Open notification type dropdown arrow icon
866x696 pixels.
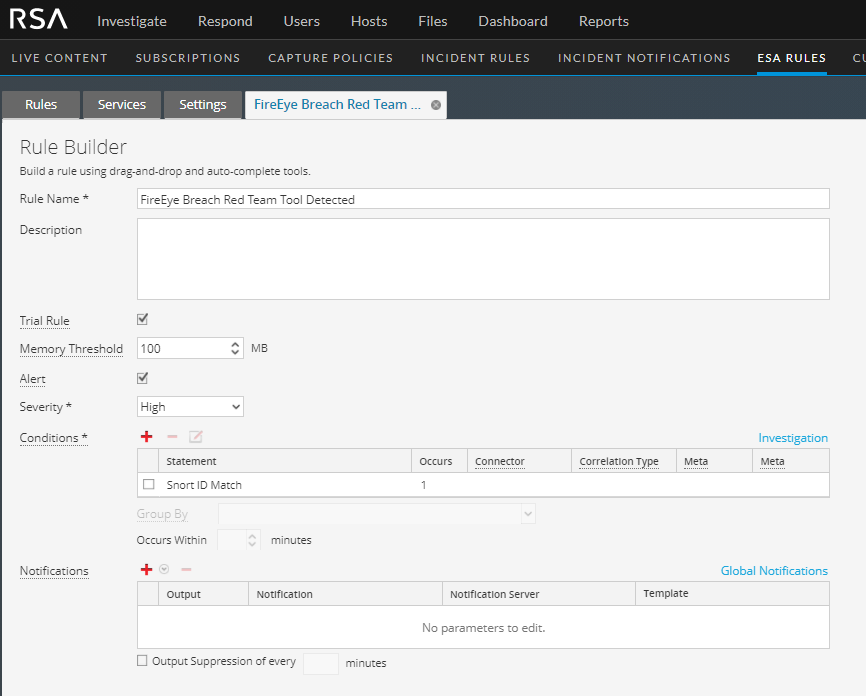tap(164, 570)
